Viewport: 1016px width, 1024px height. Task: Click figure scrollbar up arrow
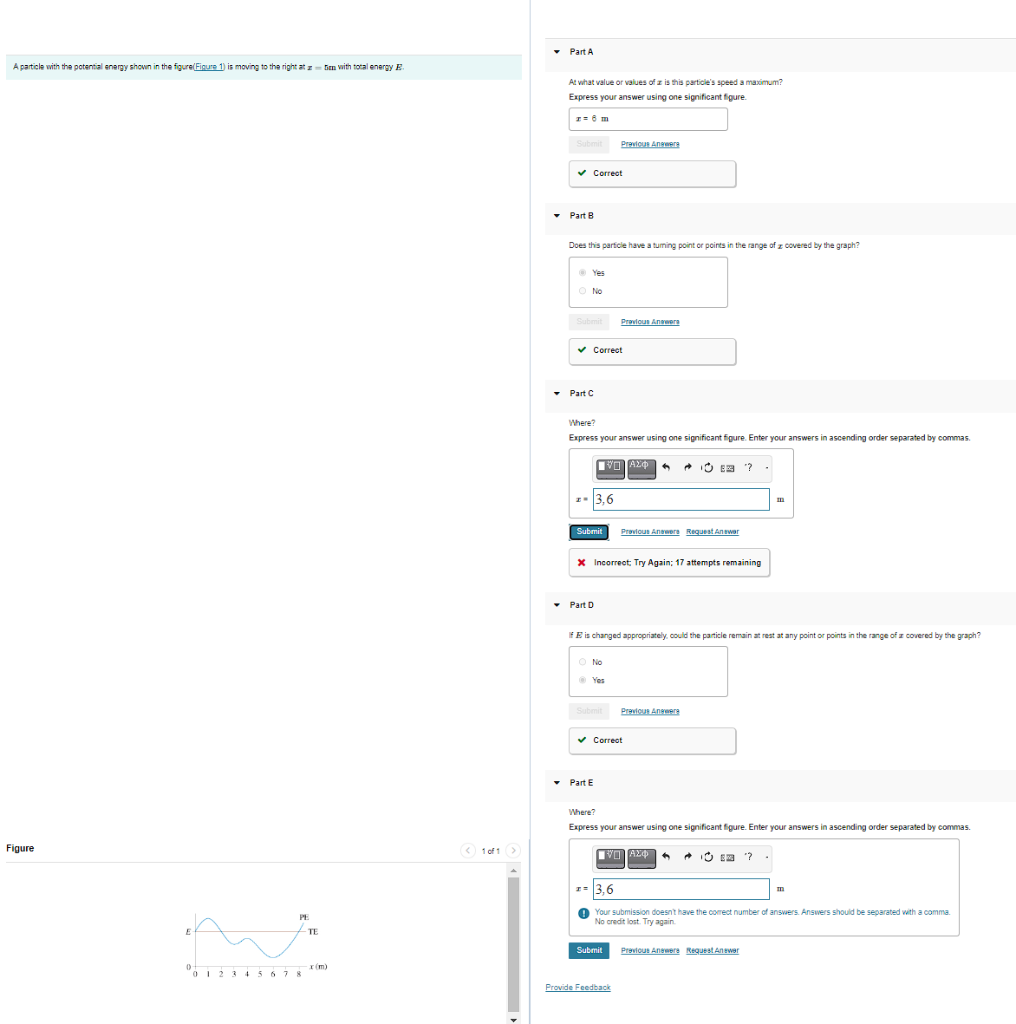tap(514, 870)
